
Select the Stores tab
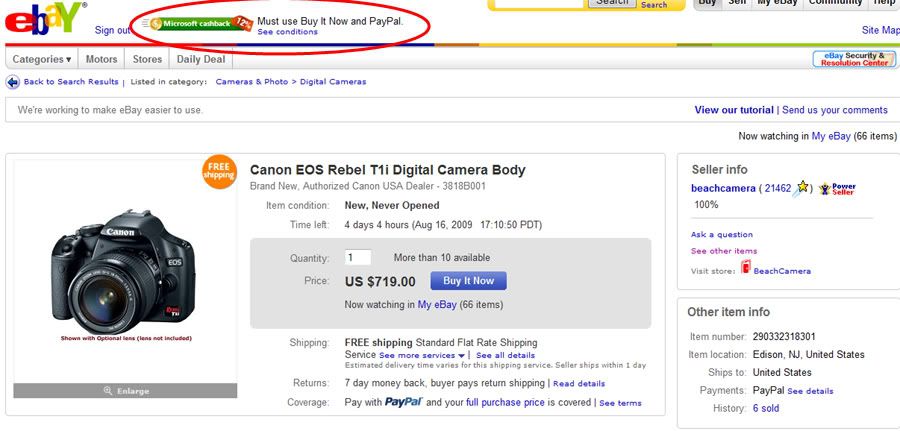147,59
